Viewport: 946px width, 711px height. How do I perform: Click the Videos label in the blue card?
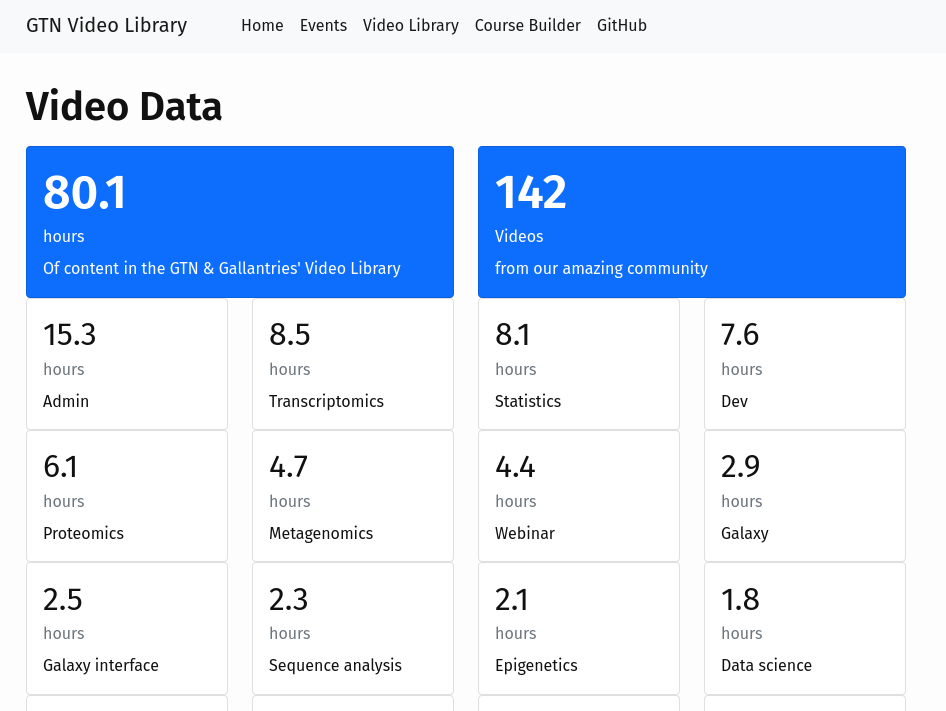click(x=519, y=236)
